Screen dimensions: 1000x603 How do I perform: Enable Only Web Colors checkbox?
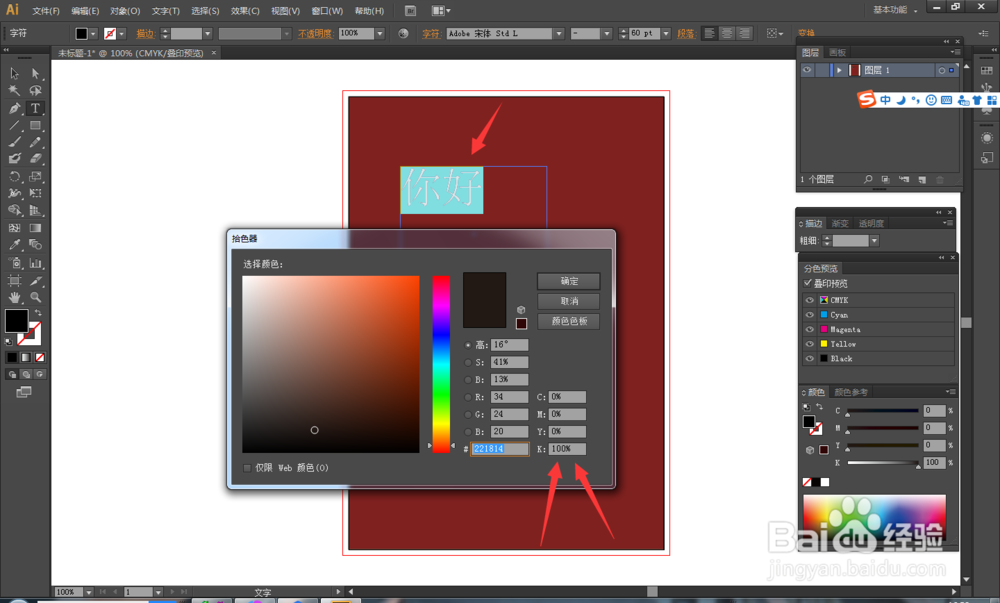pyautogui.click(x=247, y=468)
